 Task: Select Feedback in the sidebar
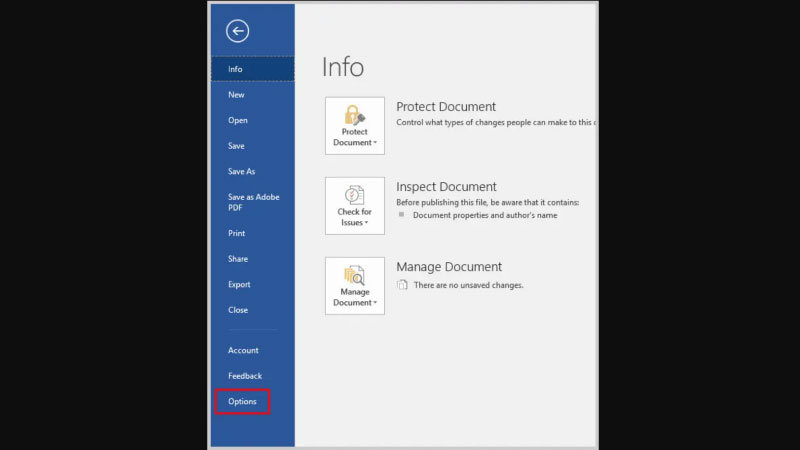245,376
